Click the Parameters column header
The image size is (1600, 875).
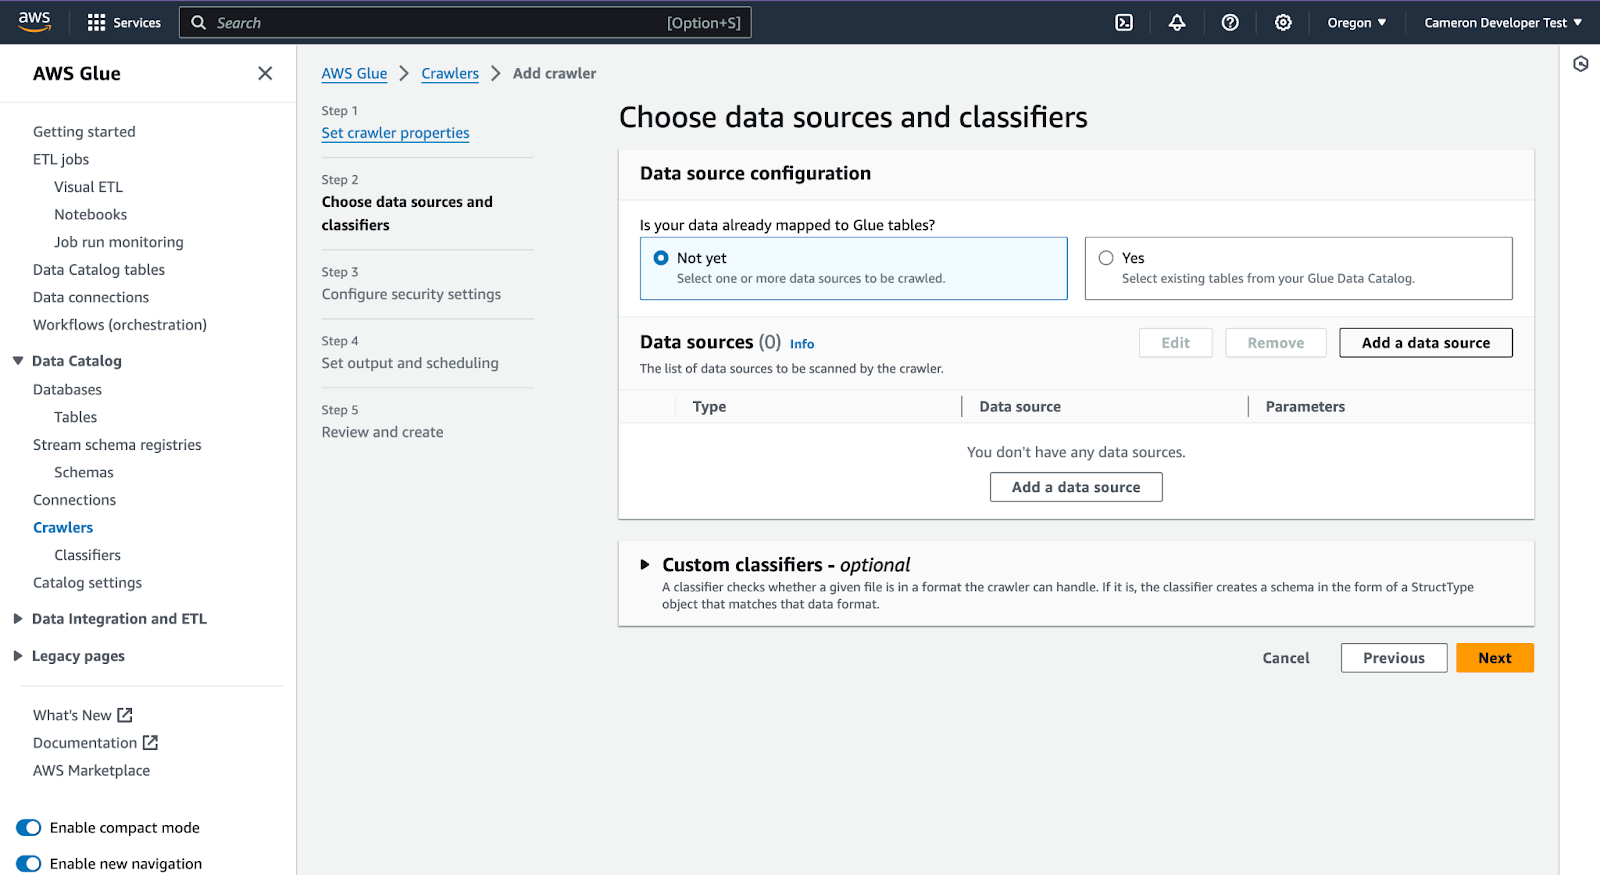[1305, 407]
